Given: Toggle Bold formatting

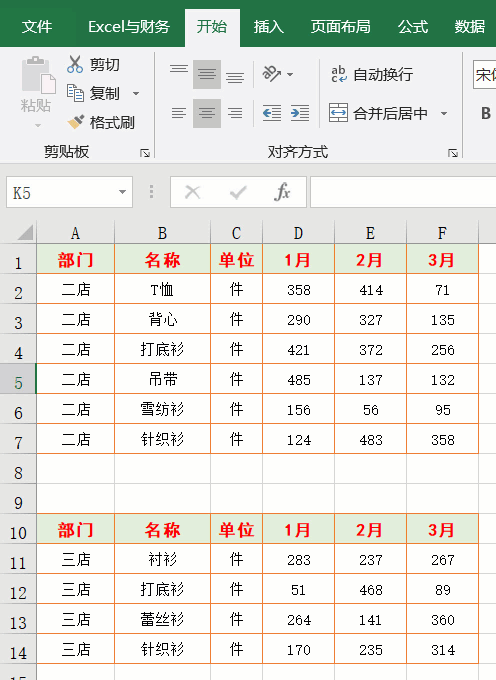Looking at the screenshot, I should 486,113.
